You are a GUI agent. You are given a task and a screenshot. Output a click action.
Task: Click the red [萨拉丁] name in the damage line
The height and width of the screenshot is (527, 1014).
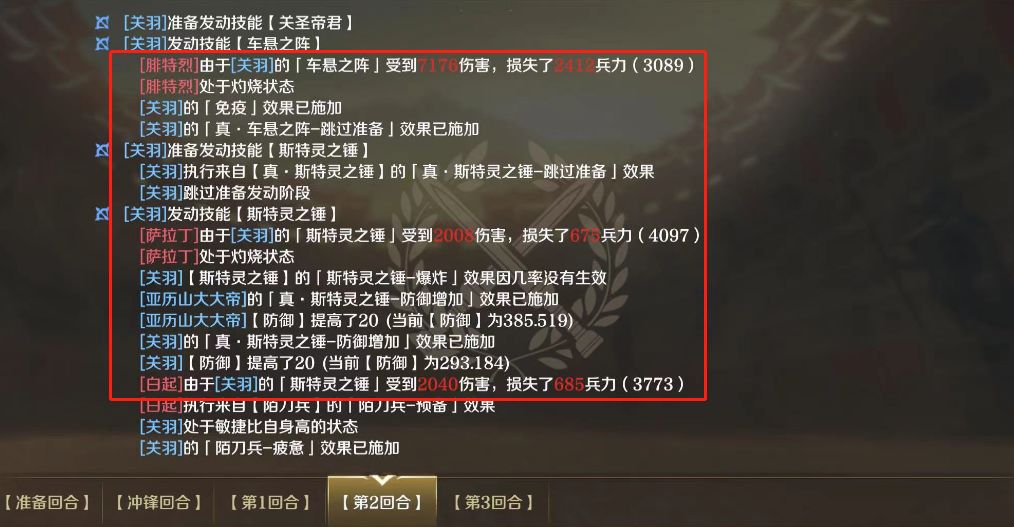point(169,235)
